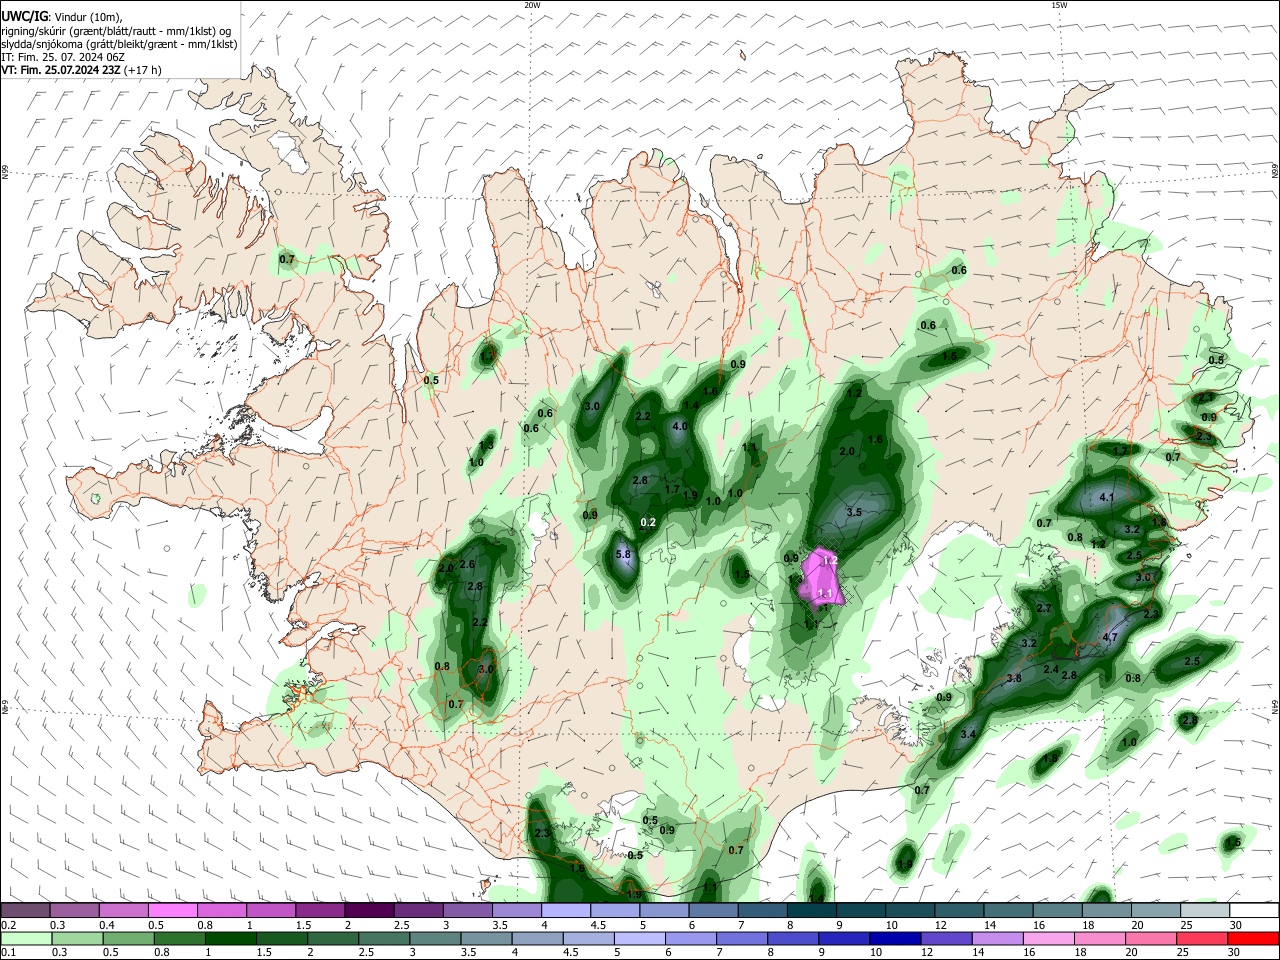Click the 2.7 precipitation value on the map
The image size is (1280, 960).
point(1045,608)
